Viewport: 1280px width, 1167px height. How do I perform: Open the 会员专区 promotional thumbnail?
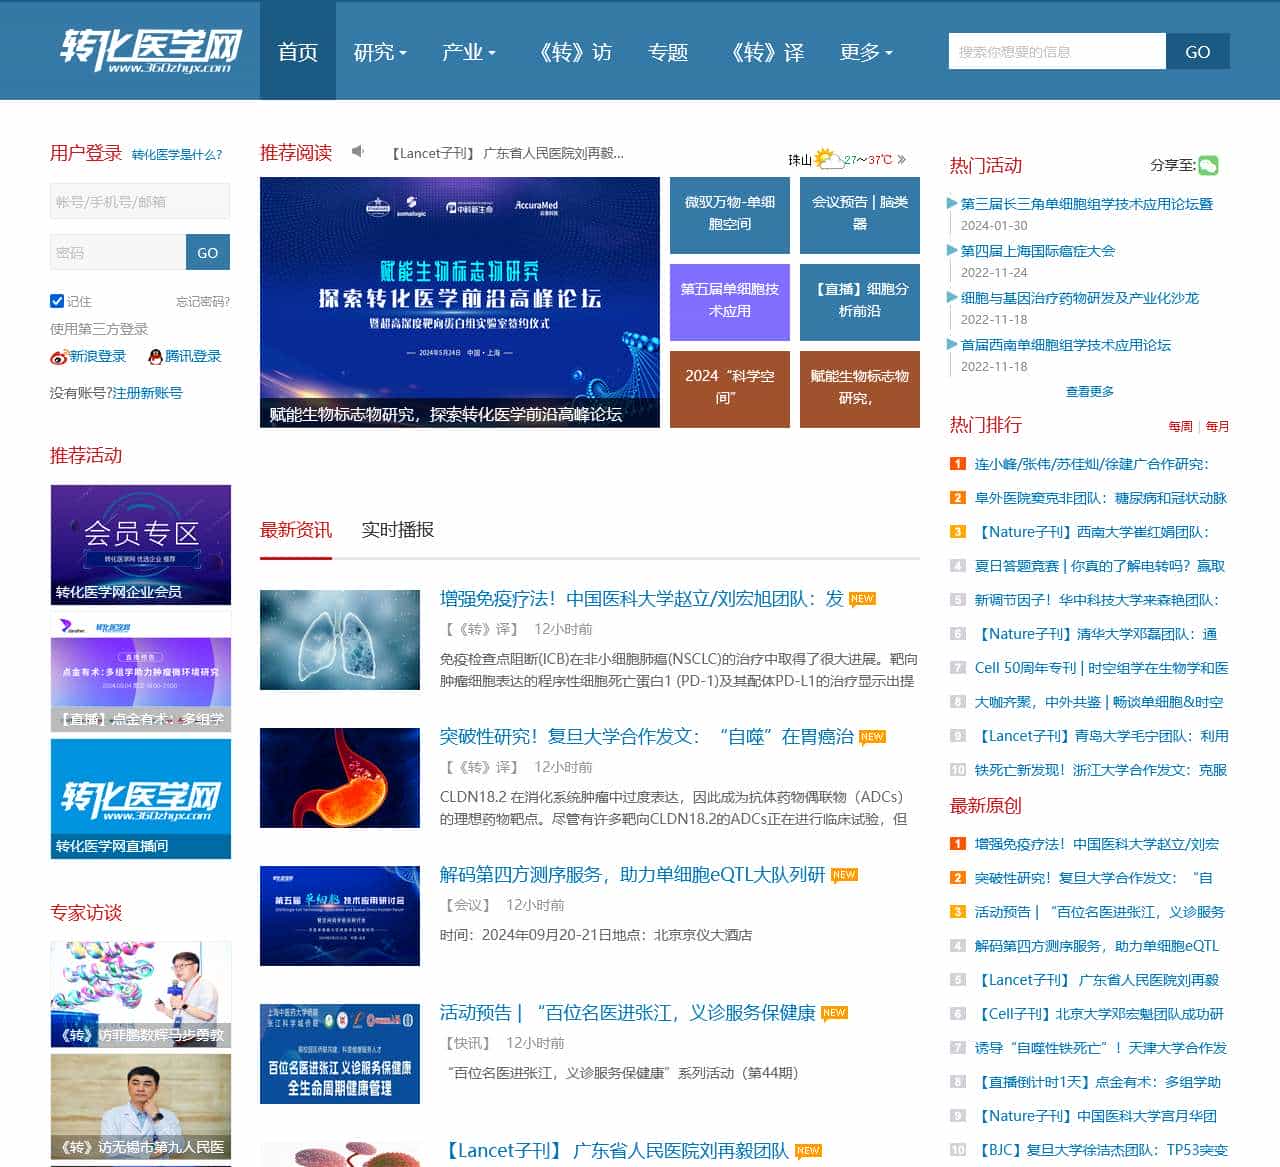tap(141, 544)
